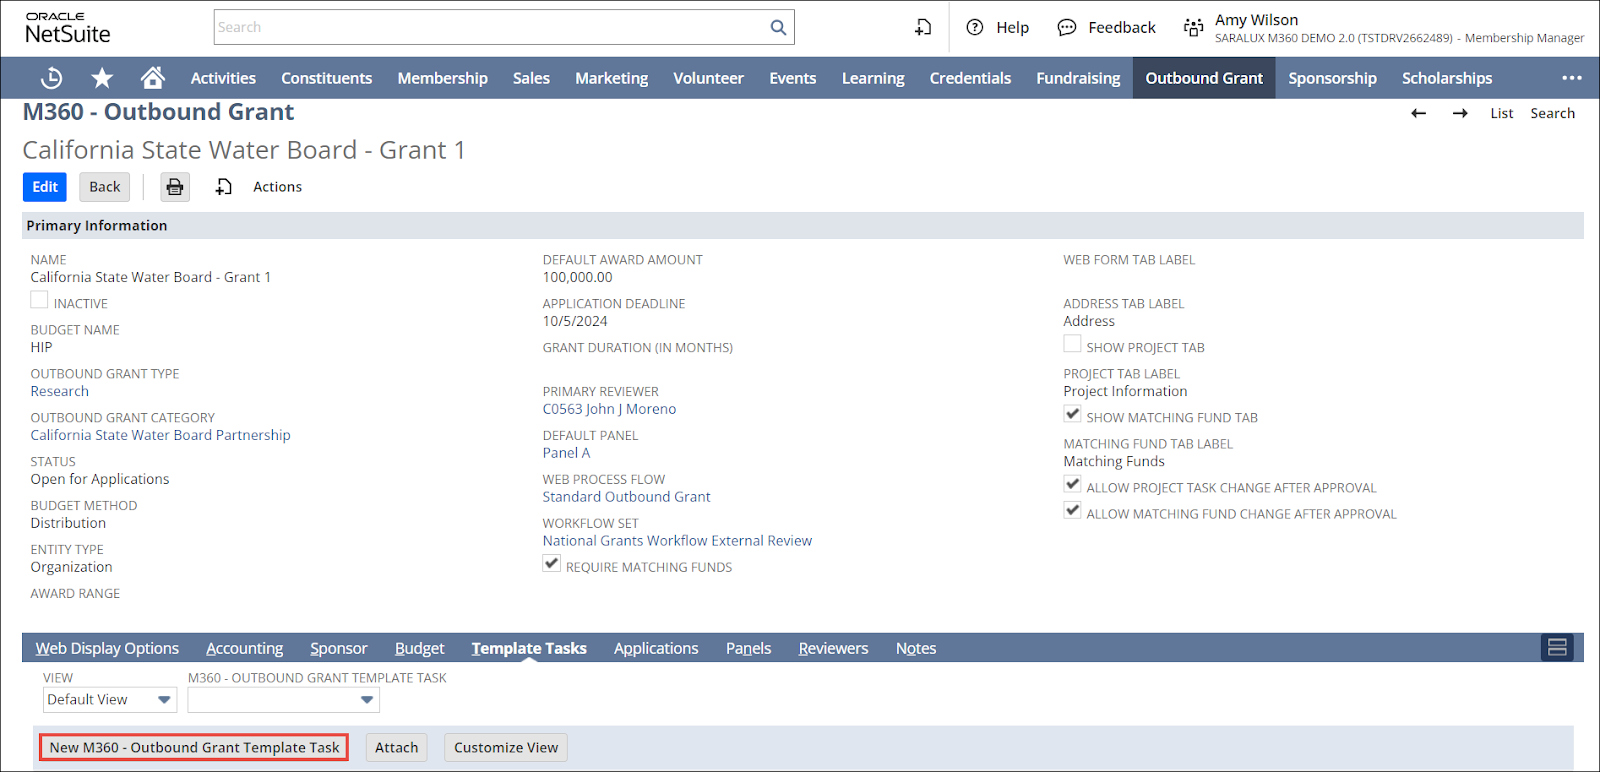
Task: Open the Recent Records clock icon
Action: coord(51,78)
